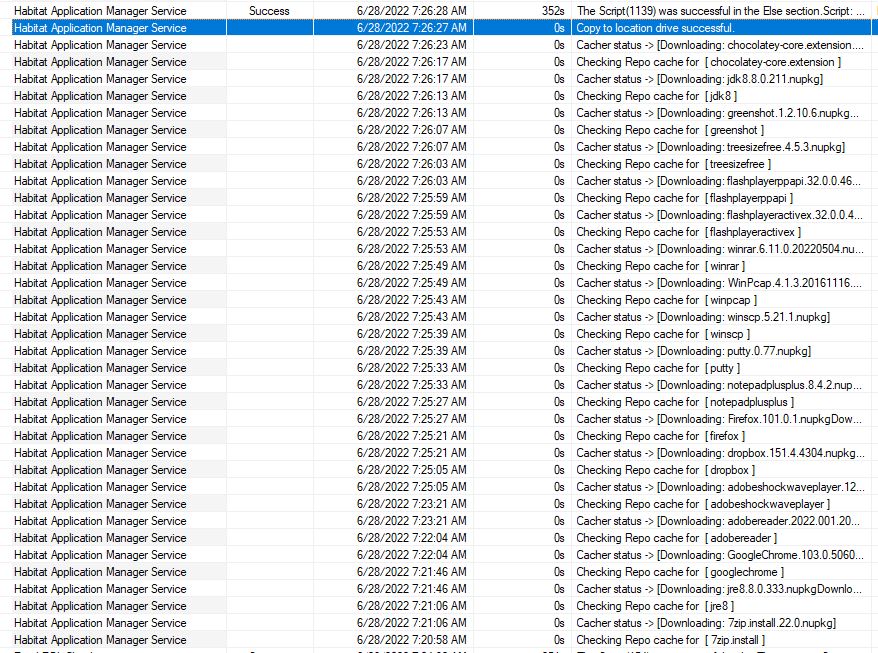Screen dimensions: 878x653
Task: Click the 'Checking Repo cache for [ winpcap ]' row
Action: pyautogui.click(x=666, y=300)
